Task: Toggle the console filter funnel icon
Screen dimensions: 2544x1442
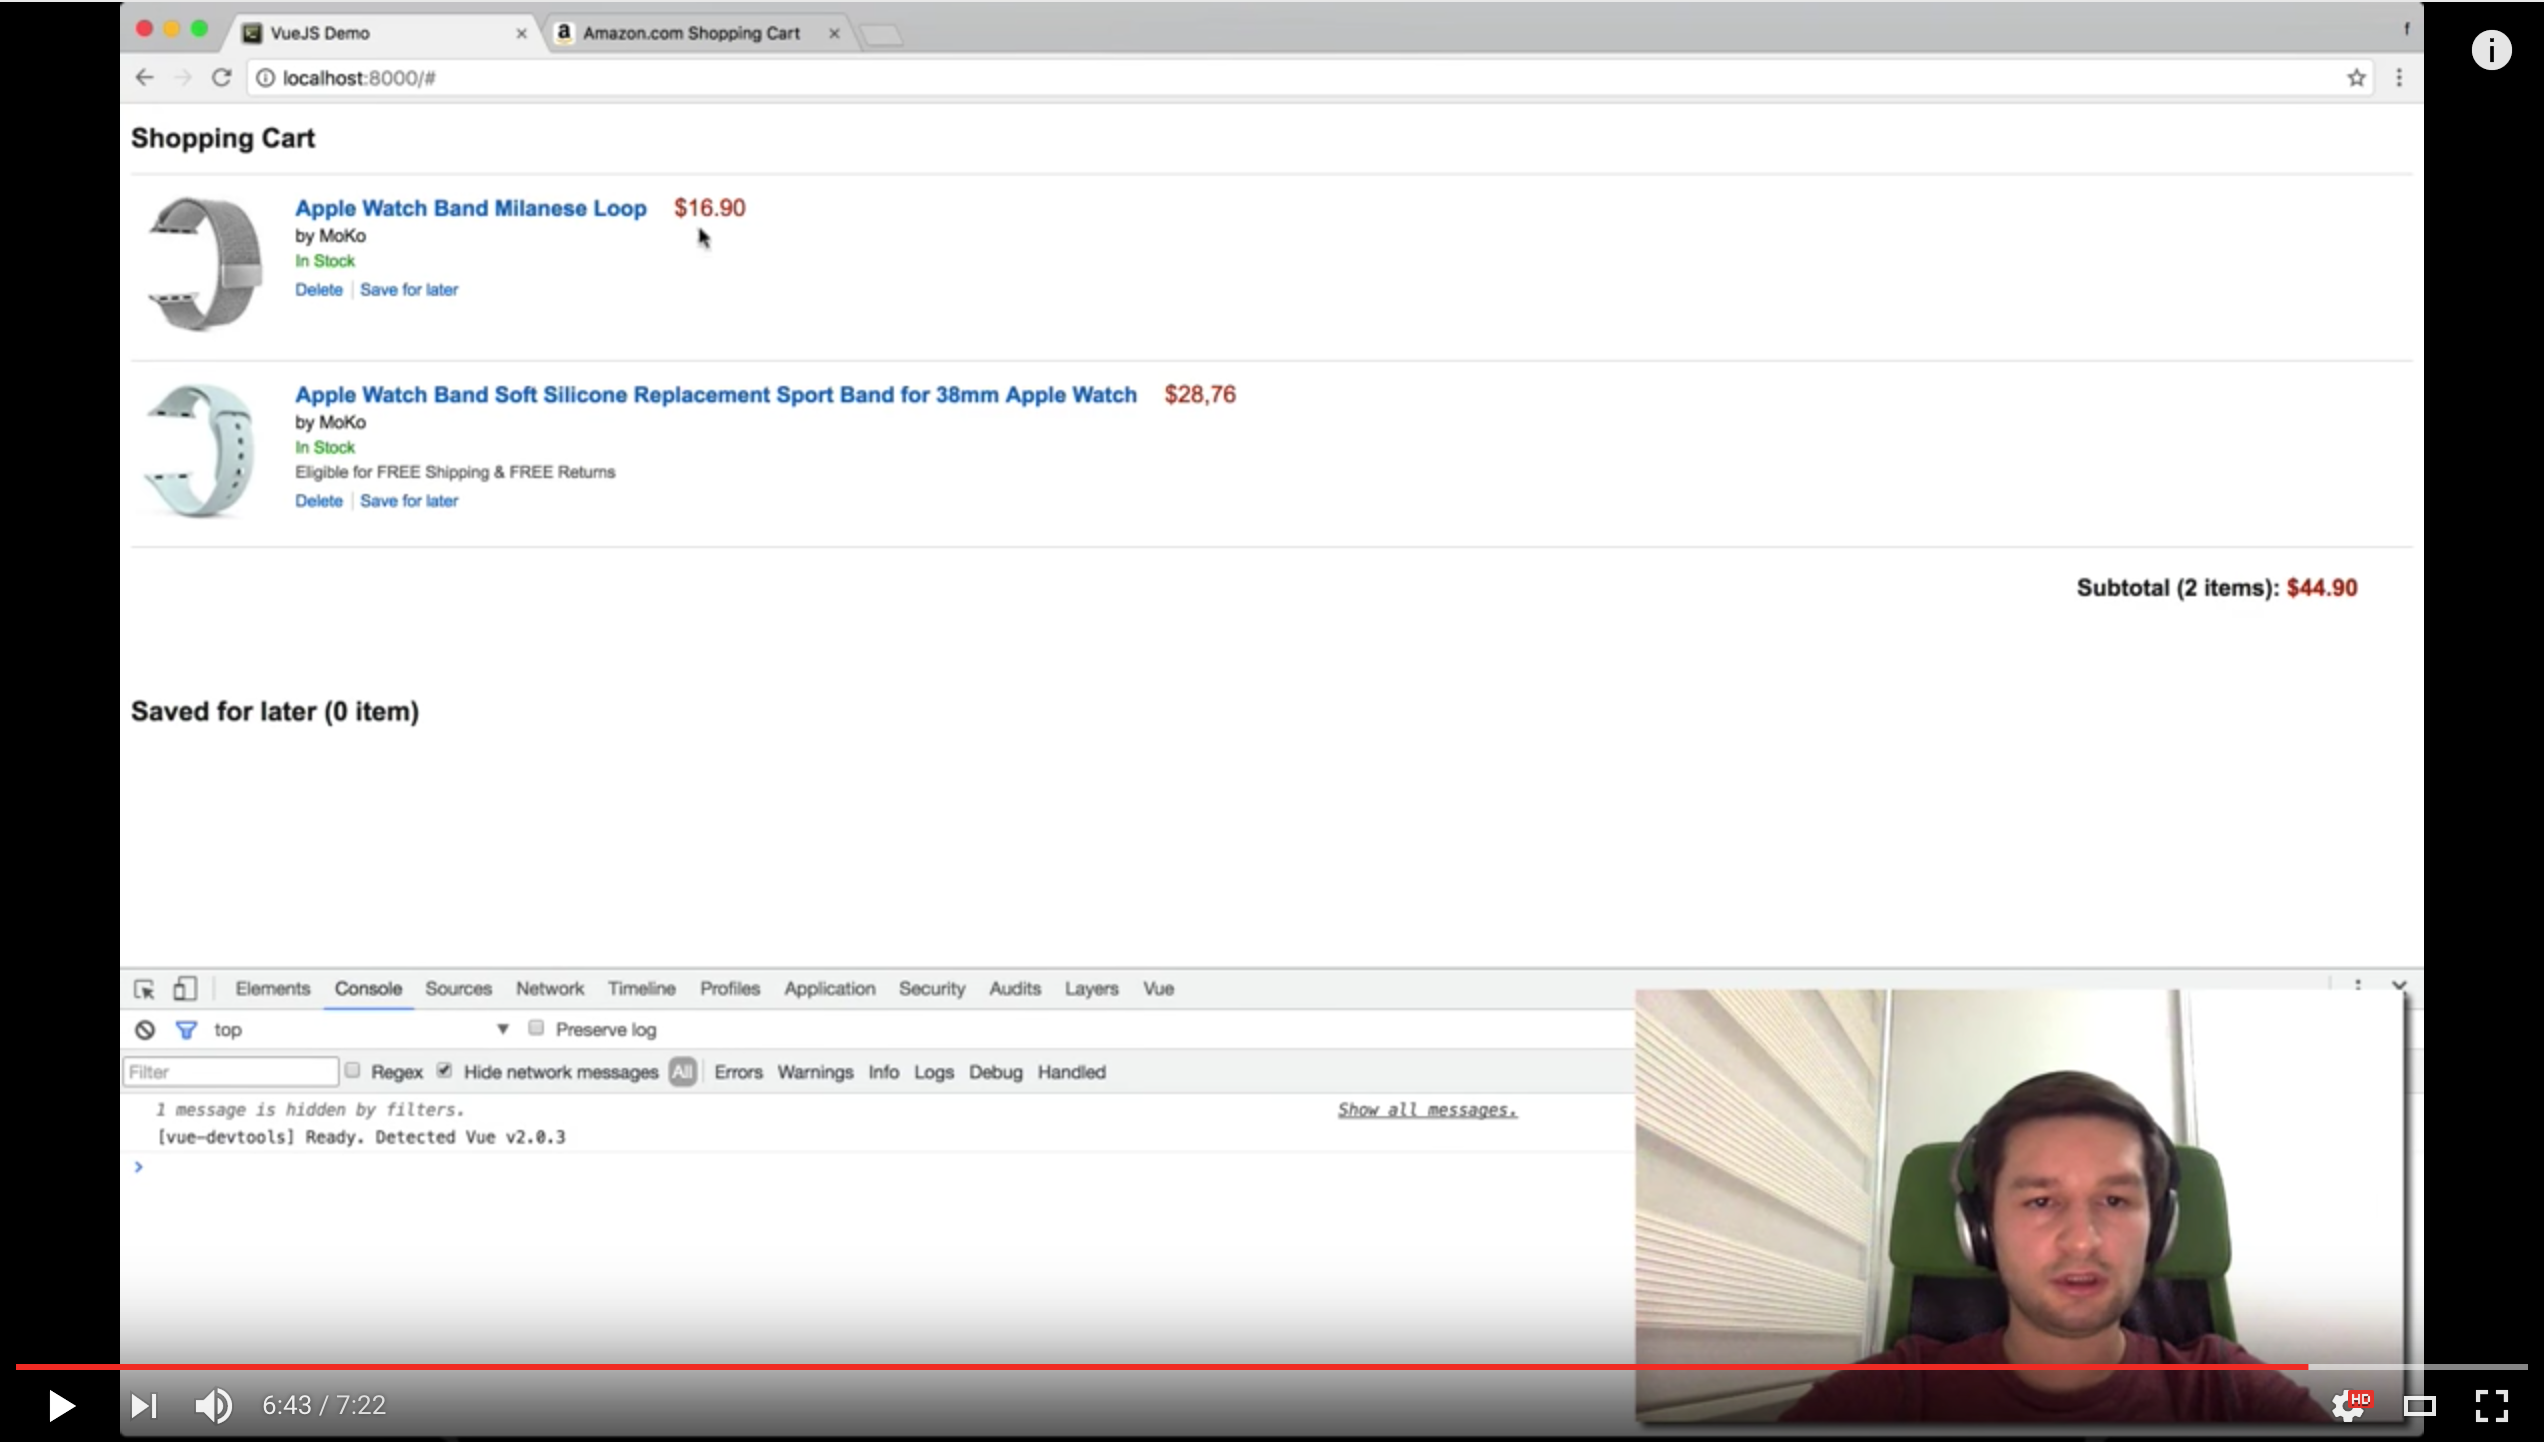Action: [186, 1030]
